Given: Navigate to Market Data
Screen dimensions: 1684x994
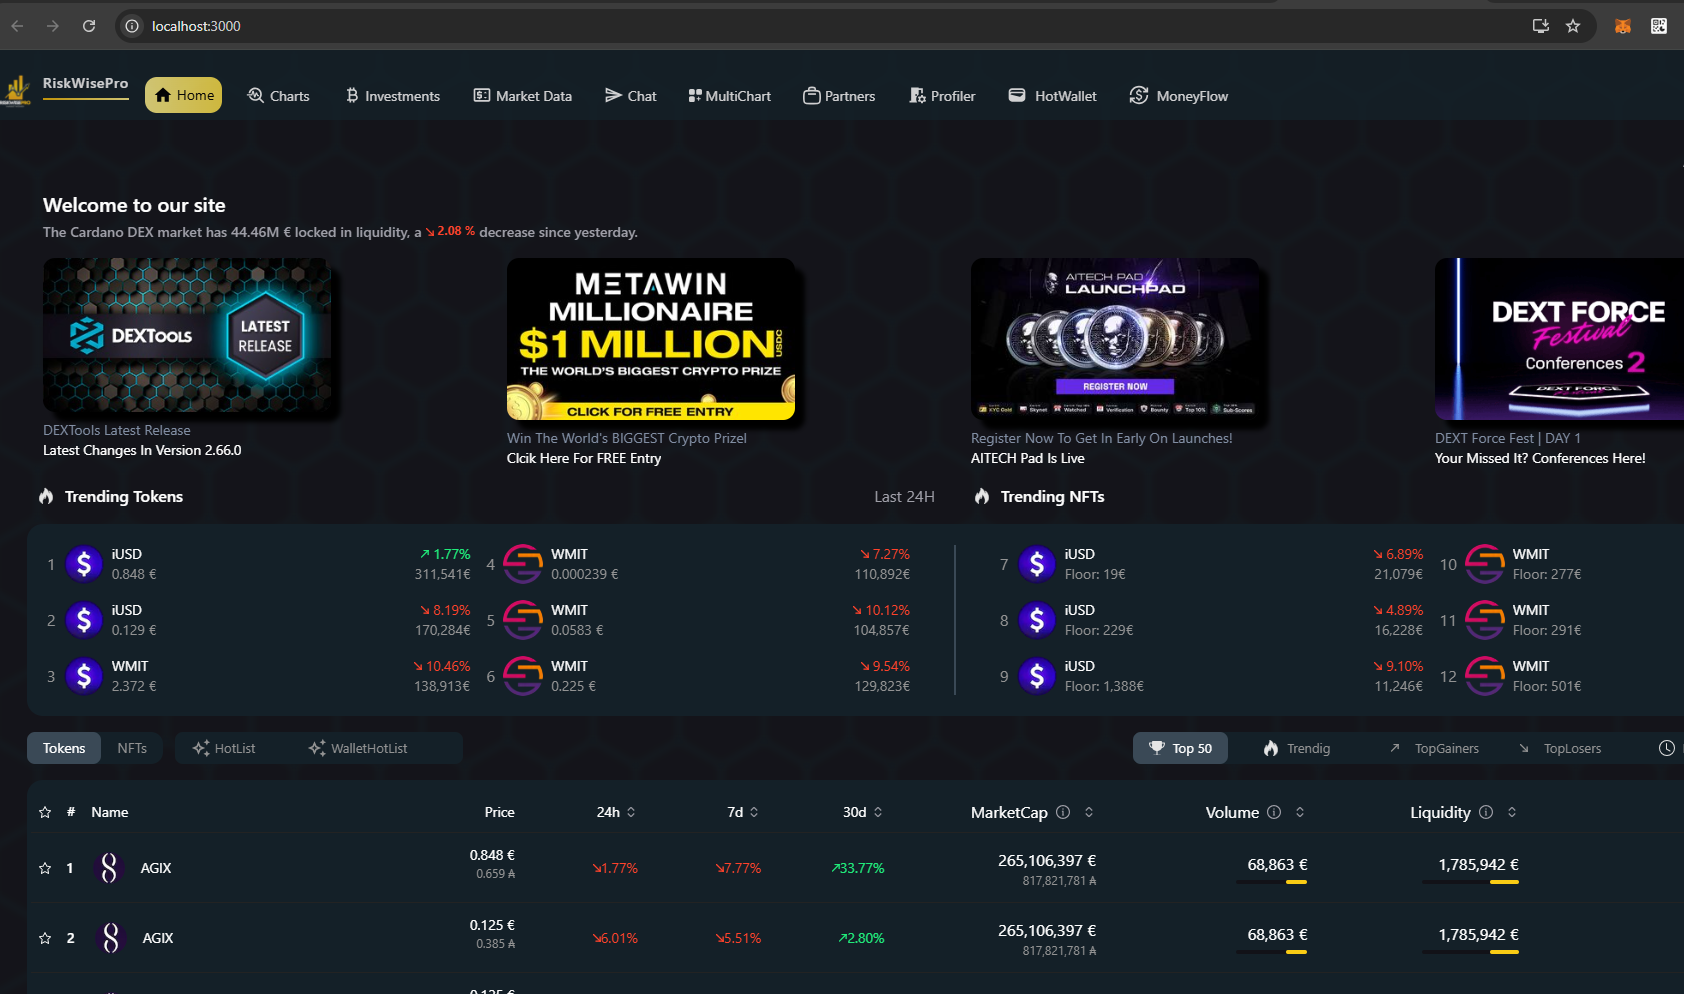Looking at the screenshot, I should 523,95.
